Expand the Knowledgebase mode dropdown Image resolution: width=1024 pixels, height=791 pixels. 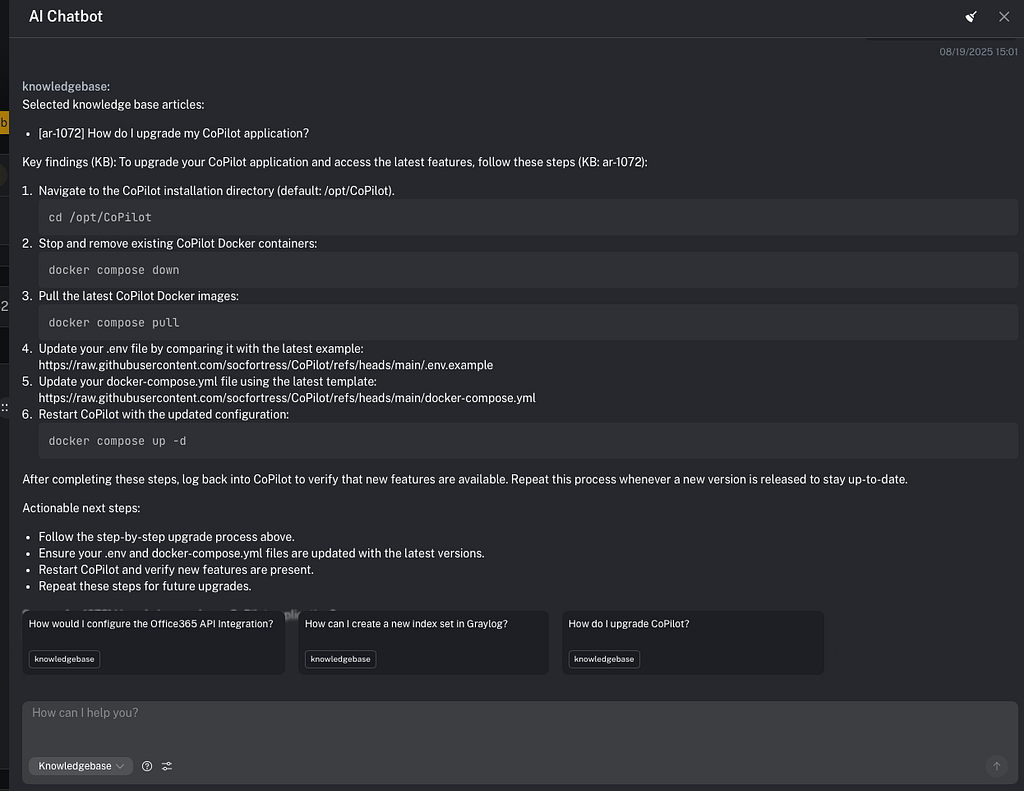coord(80,766)
